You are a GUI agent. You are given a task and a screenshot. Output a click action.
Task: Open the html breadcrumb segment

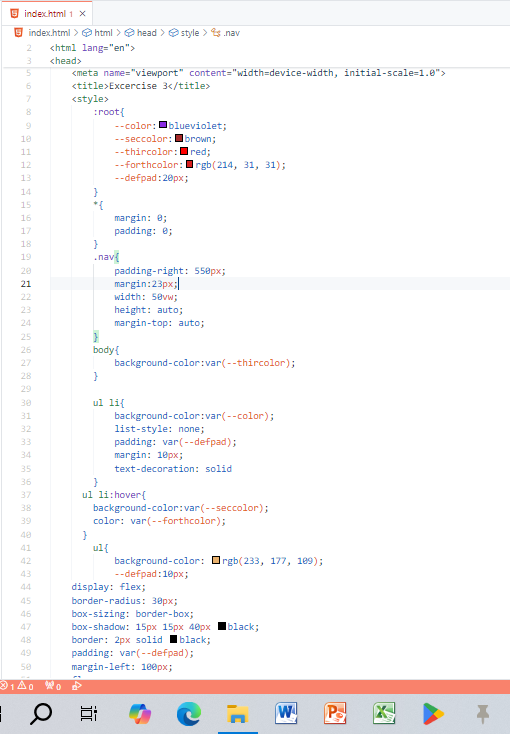point(97,33)
